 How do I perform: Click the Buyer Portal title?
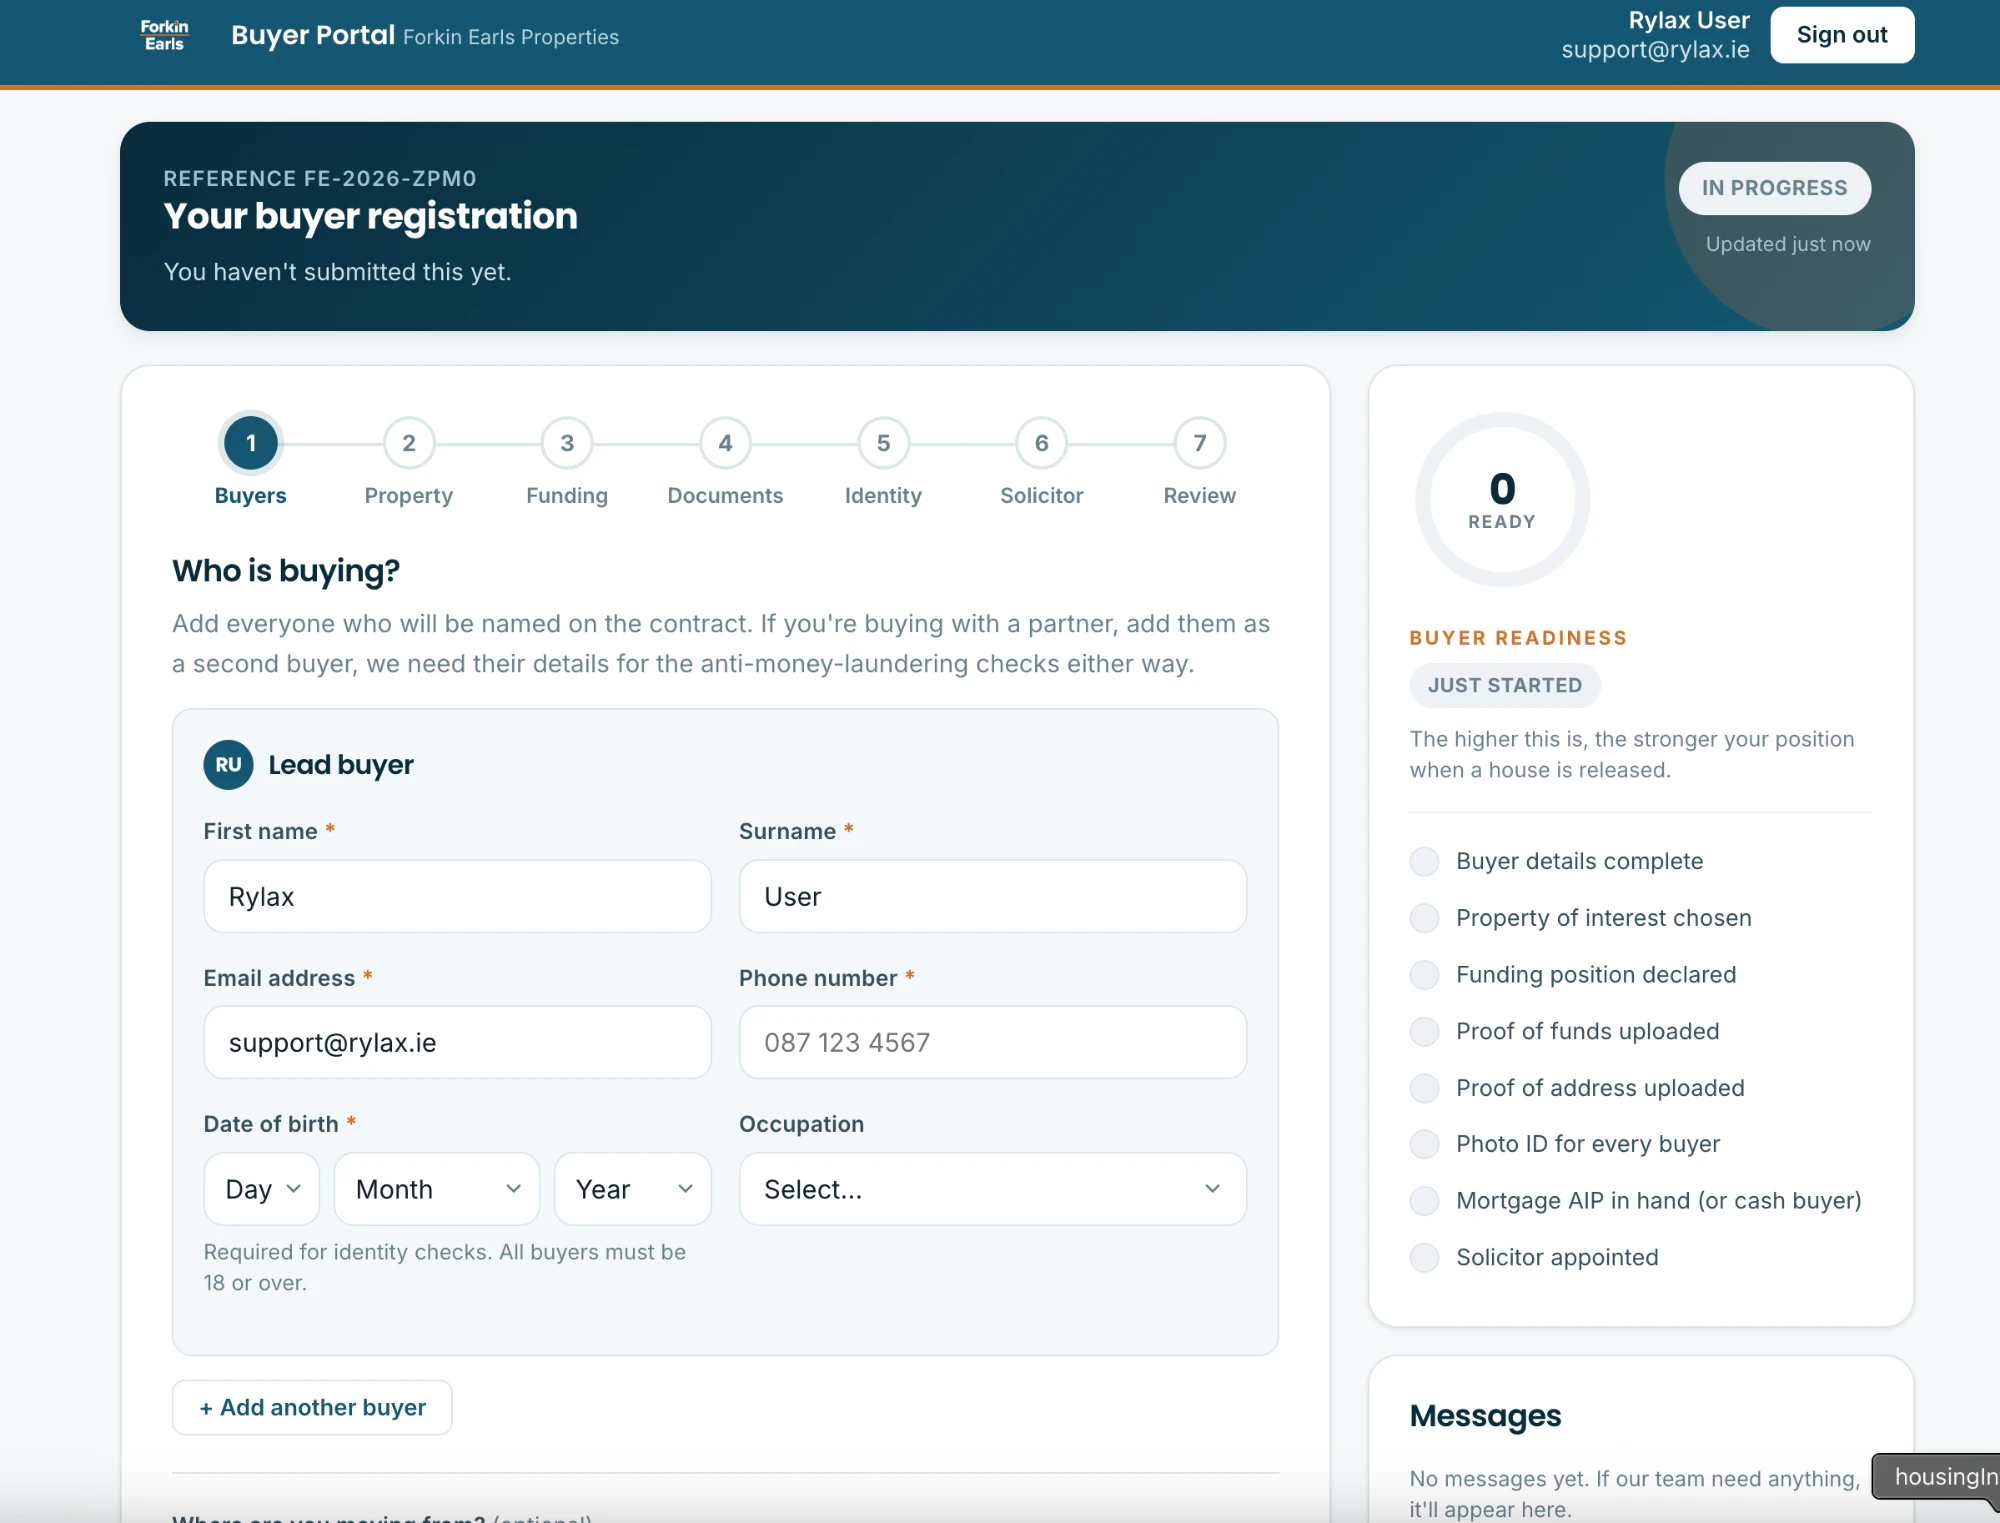pyautogui.click(x=313, y=35)
